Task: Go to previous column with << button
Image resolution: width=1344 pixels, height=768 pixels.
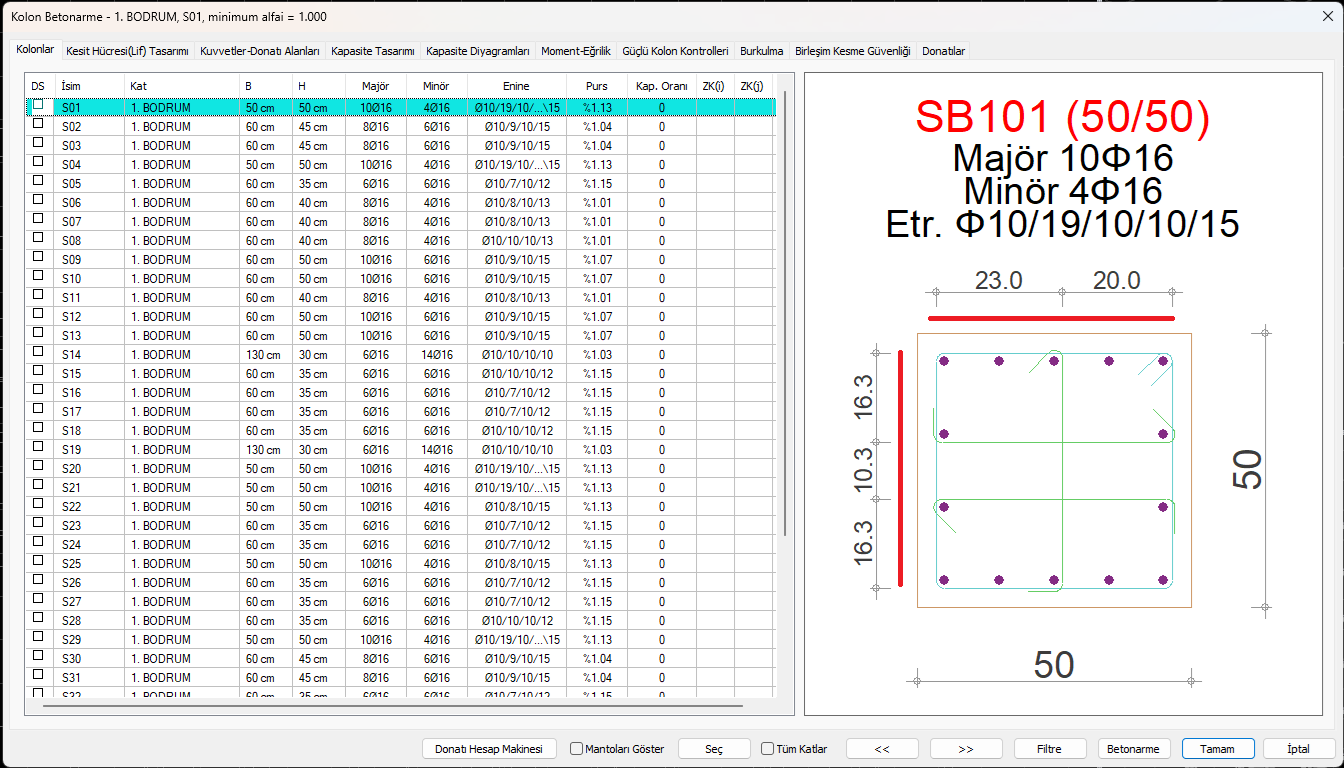Action: point(882,748)
